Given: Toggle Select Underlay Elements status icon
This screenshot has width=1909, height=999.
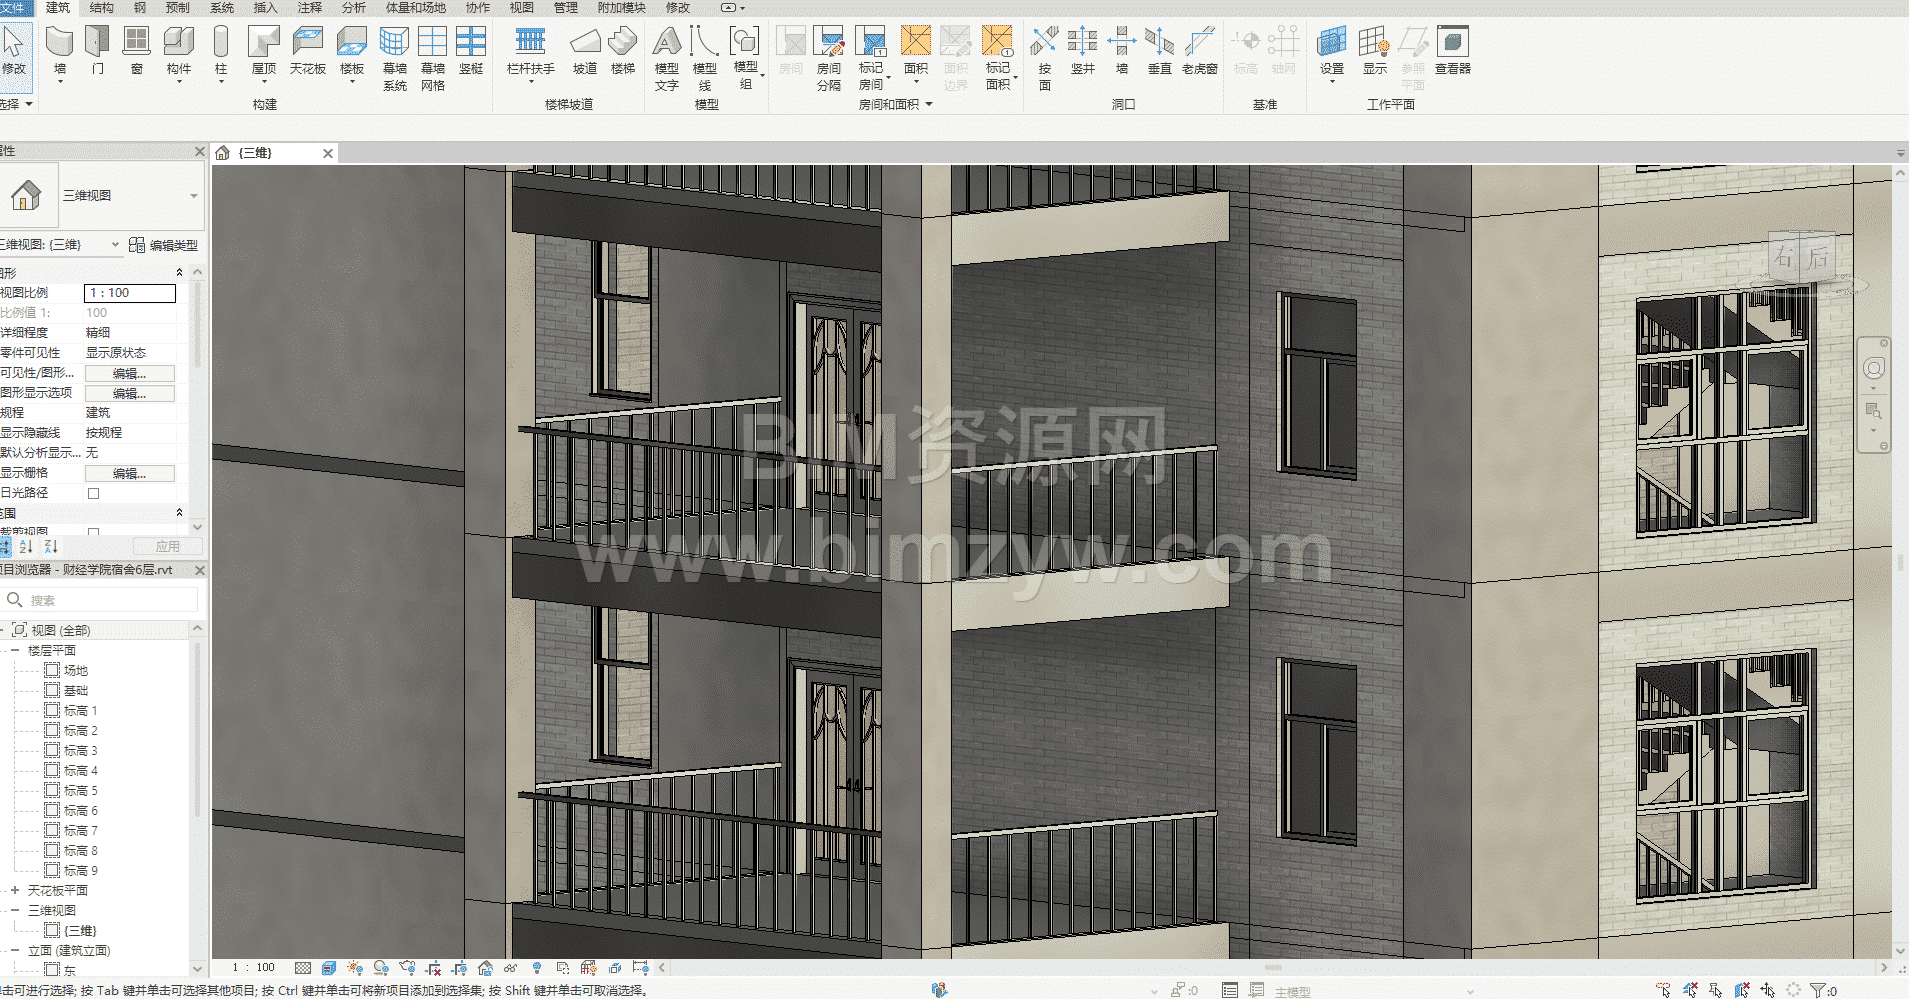Looking at the screenshot, I should 1690,990.
